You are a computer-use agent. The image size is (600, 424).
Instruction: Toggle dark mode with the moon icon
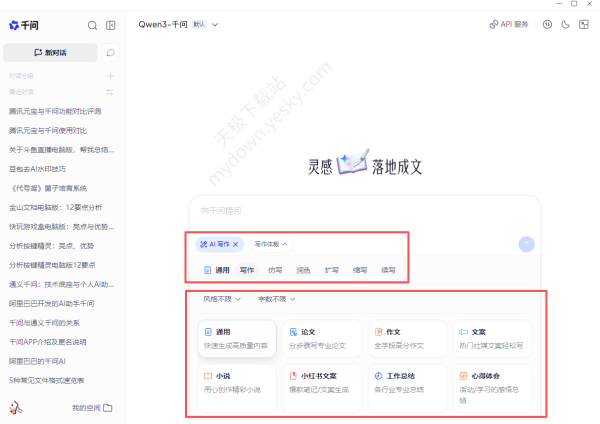pyautogui.click(x=565, y=24)
